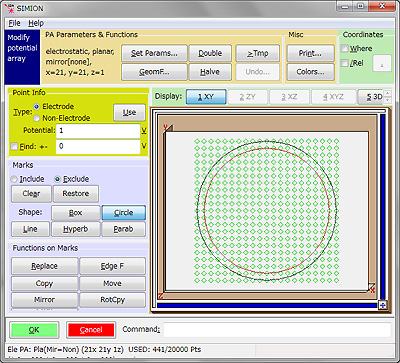Click the 'USED: 441/20000 Pts' status text
Image resolution: width=400 pixels, height=363 pixels.
pyautogui.click(x=165, y=349)
